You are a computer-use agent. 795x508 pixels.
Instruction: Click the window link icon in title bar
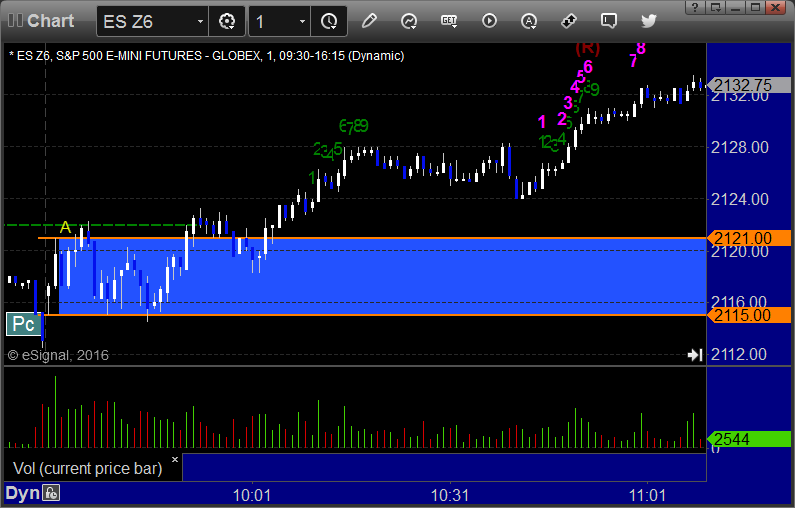point(715,7)
